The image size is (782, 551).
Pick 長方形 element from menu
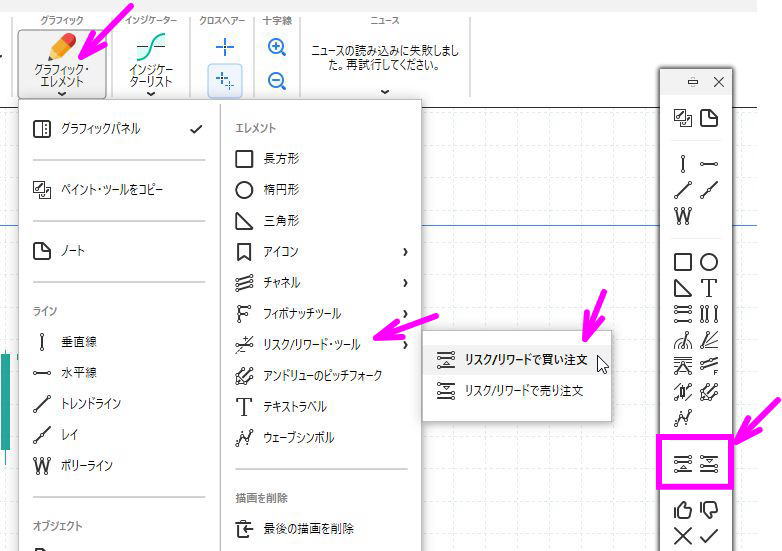click(321, 159)
